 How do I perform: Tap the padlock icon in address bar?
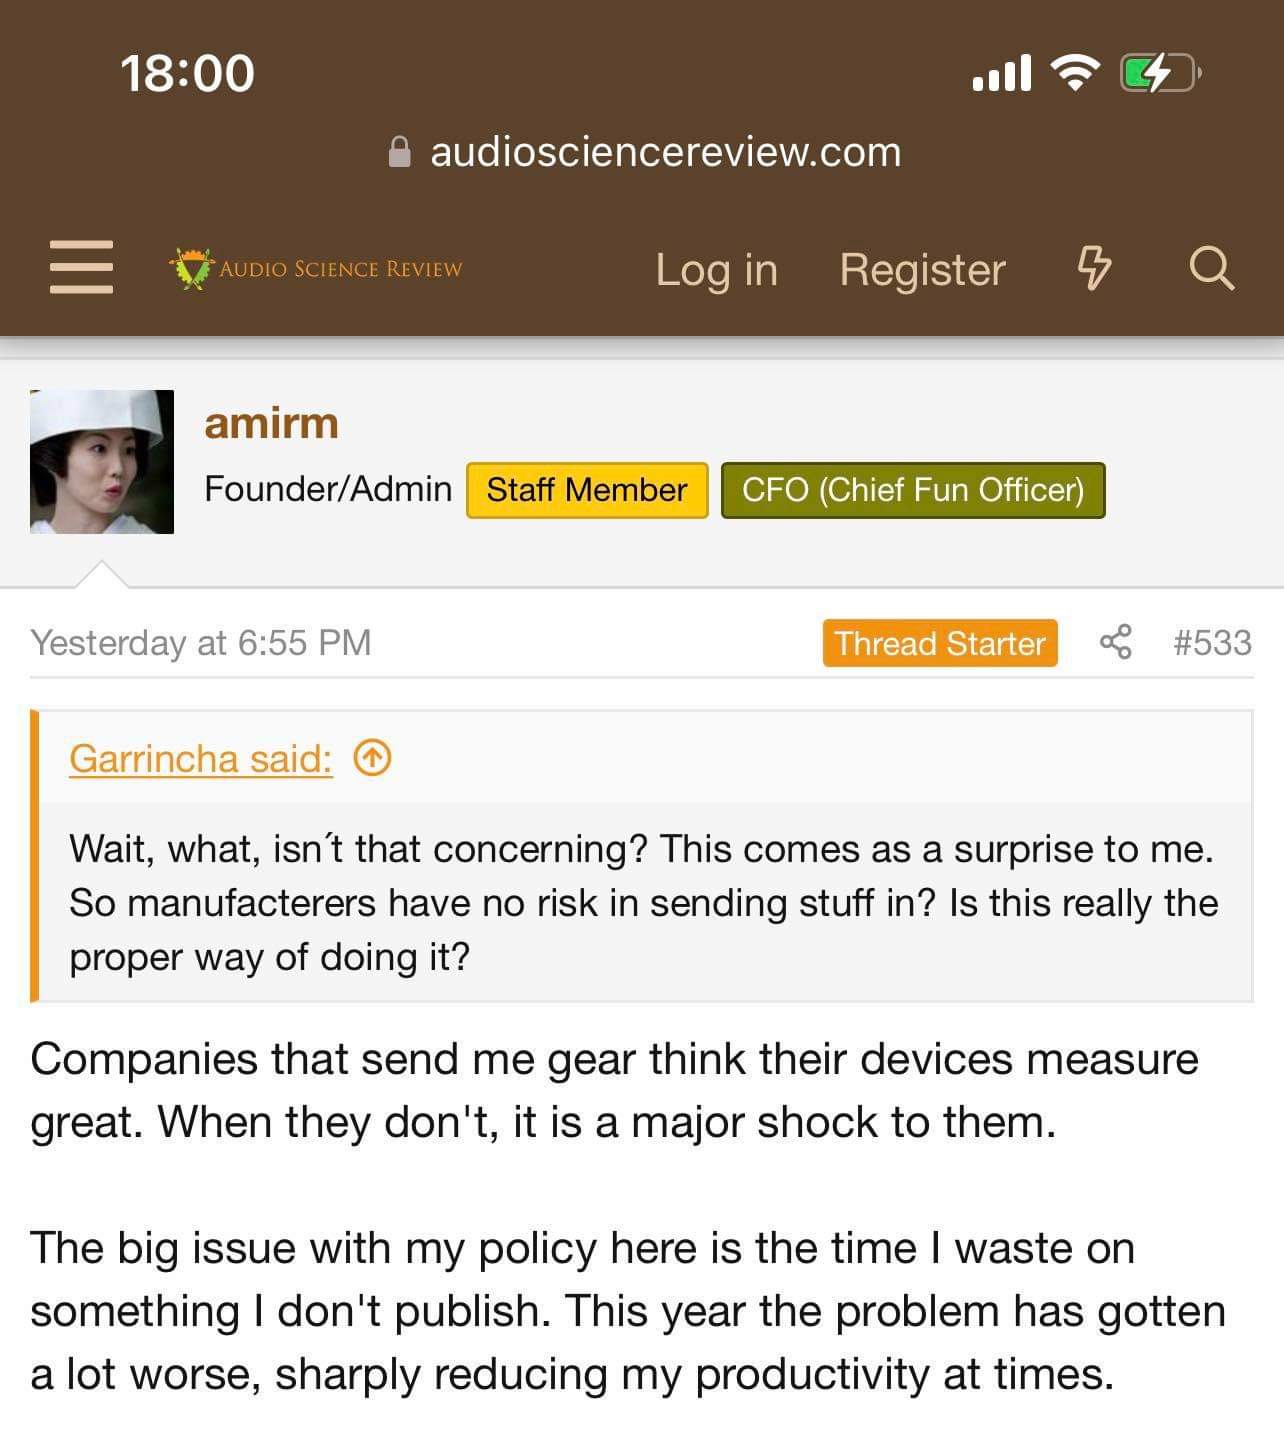(x=399, y=152)
